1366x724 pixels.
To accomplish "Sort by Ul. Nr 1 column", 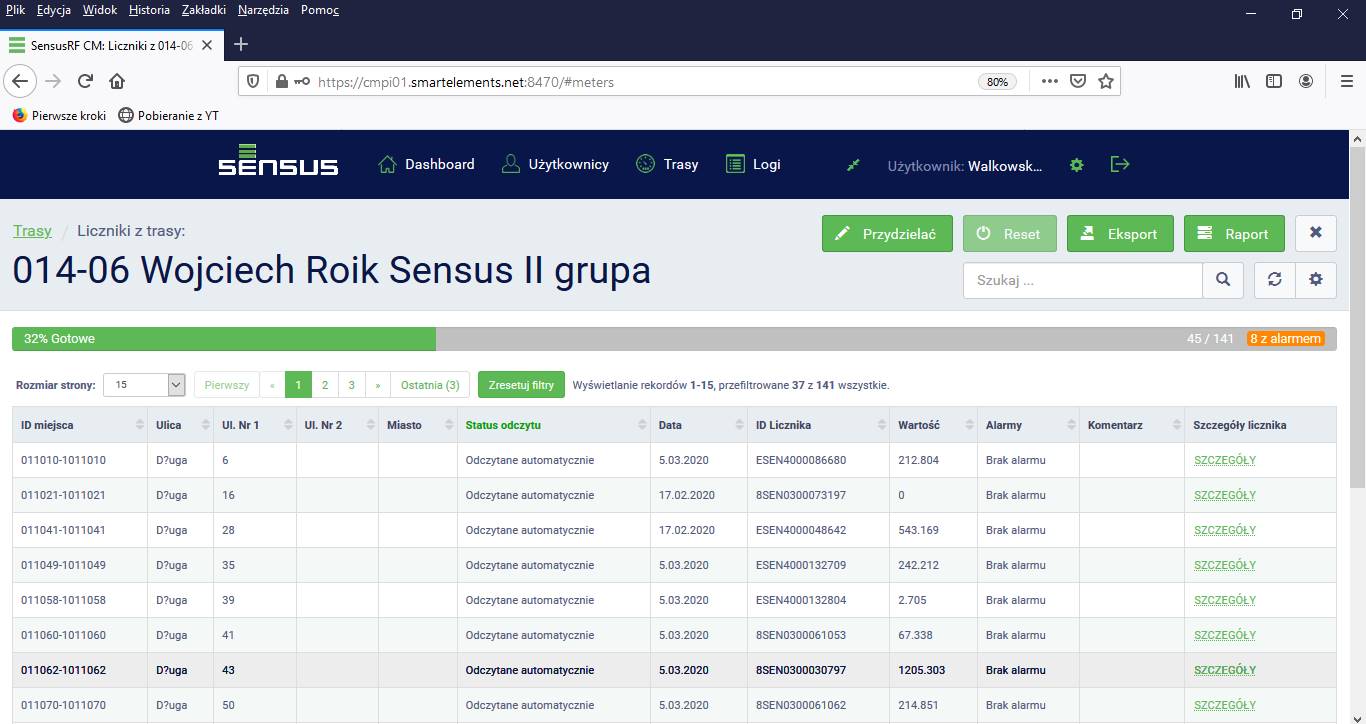I will (x=255, y=425).
